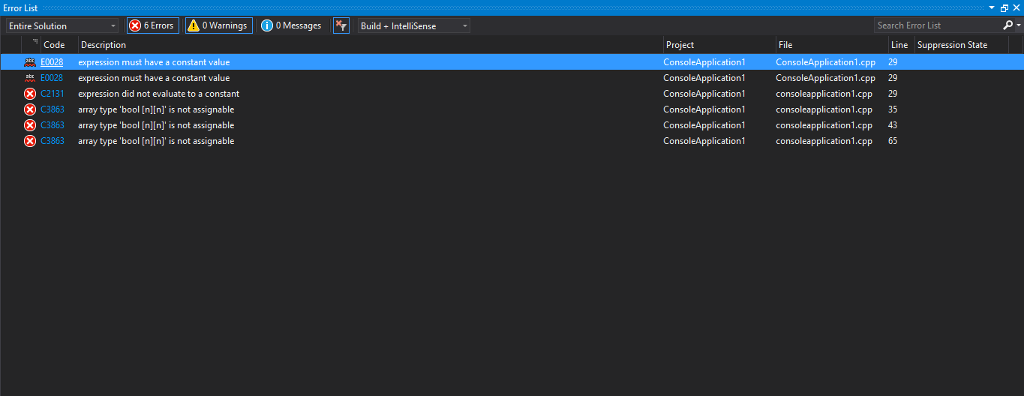Viewport: 1024px width, 396px height.
Task: Click the line number 35 cell
Action: pyautogui.click(x=893, y=109)
